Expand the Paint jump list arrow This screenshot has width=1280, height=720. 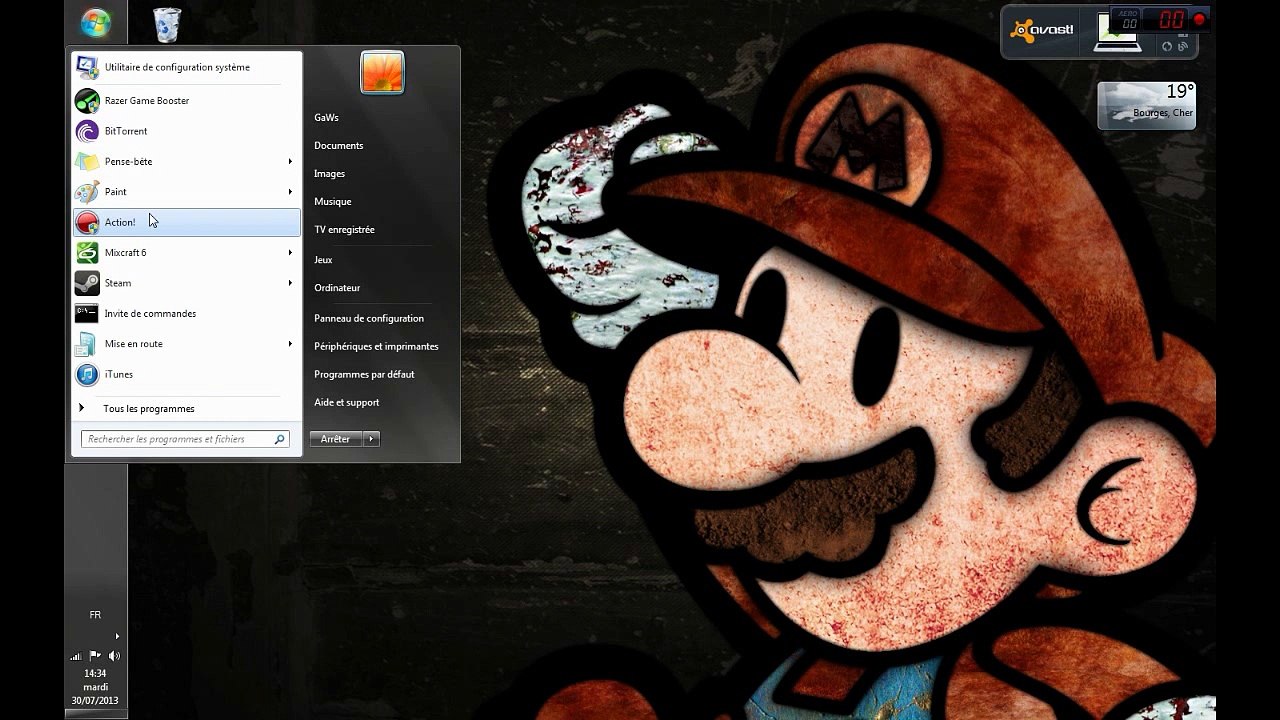(290, 192)
